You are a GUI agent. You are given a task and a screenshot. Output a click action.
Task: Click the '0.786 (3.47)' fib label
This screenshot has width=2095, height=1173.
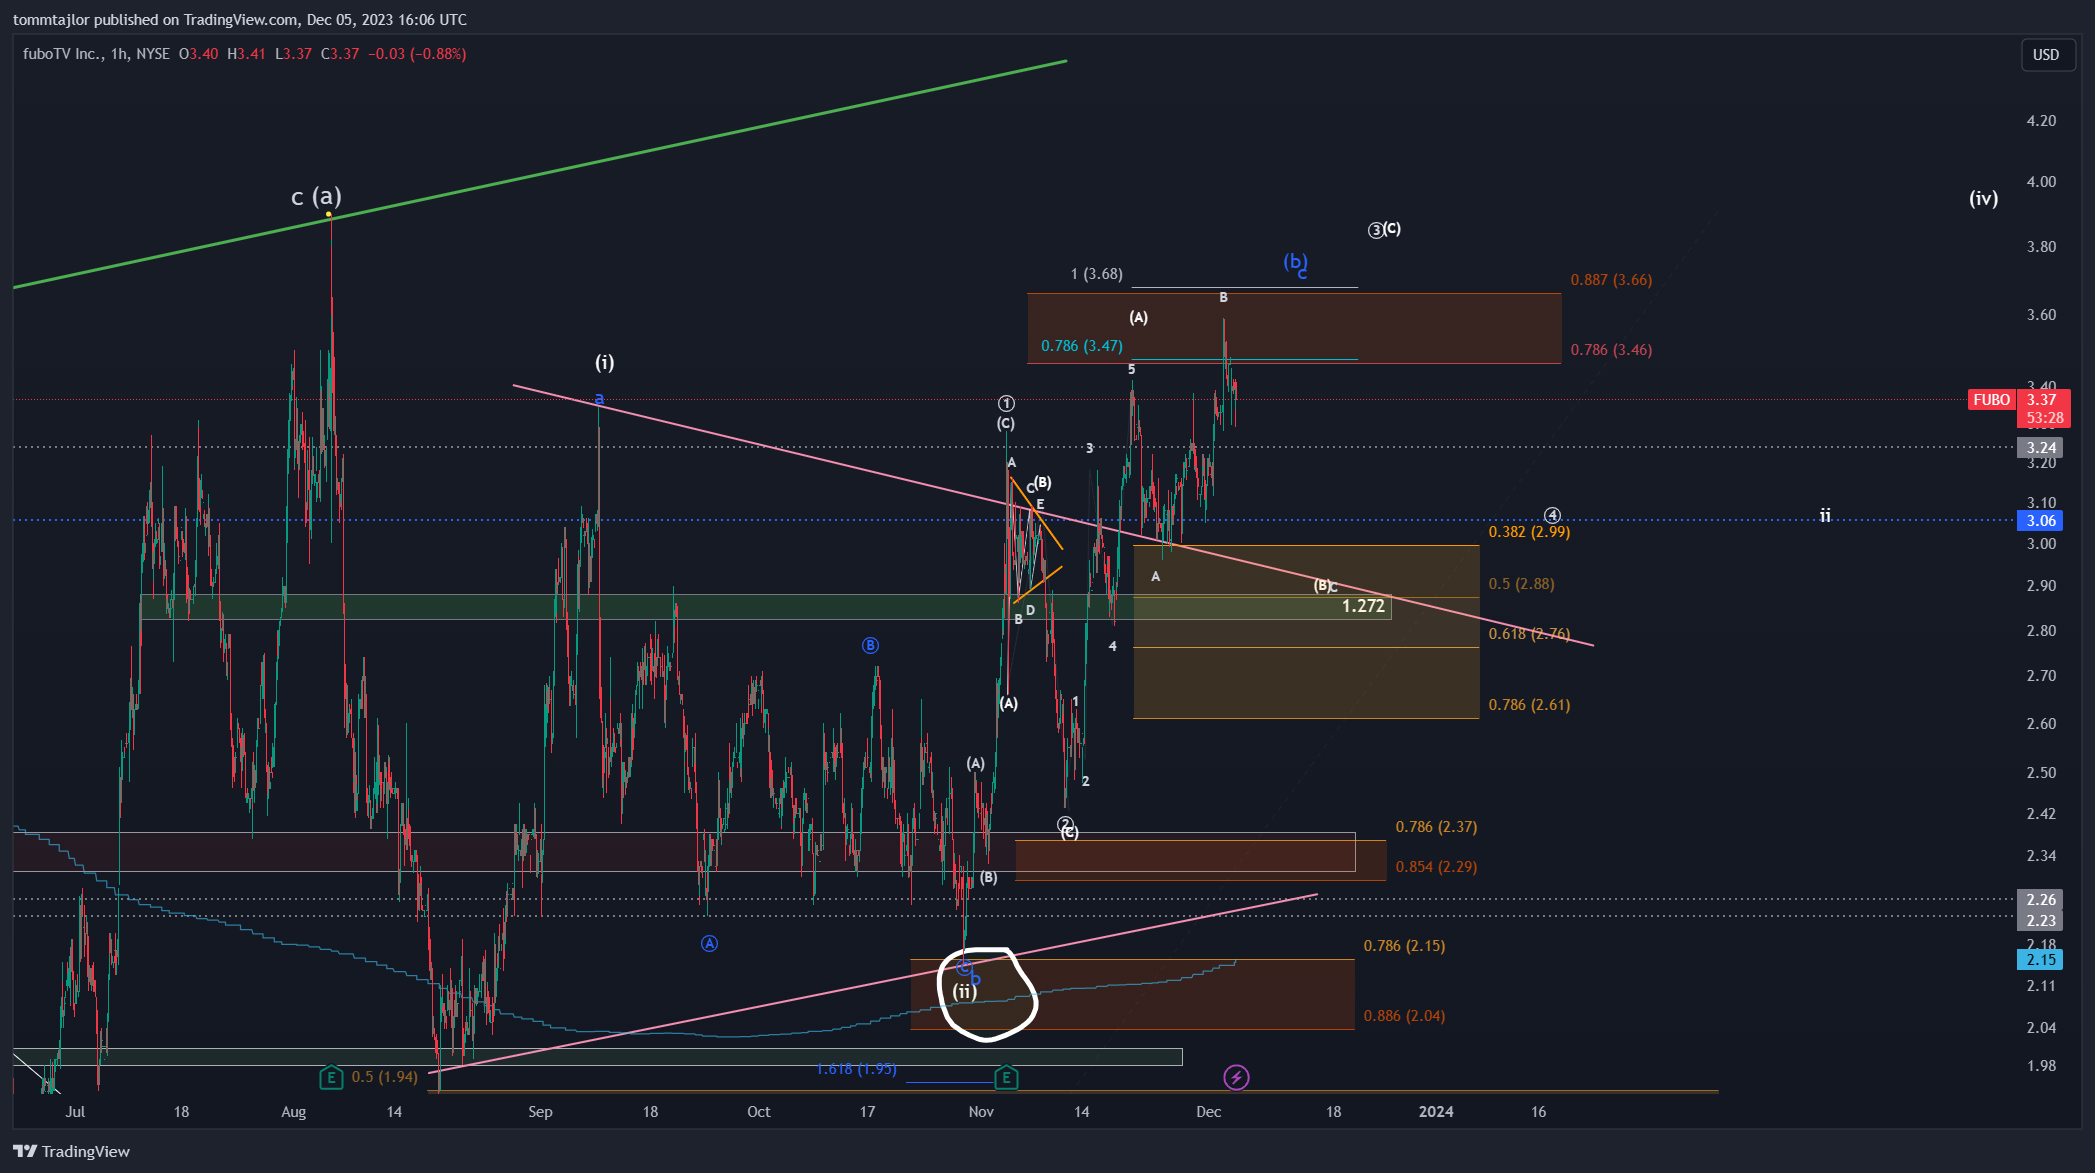click(x=1082, y=346)
